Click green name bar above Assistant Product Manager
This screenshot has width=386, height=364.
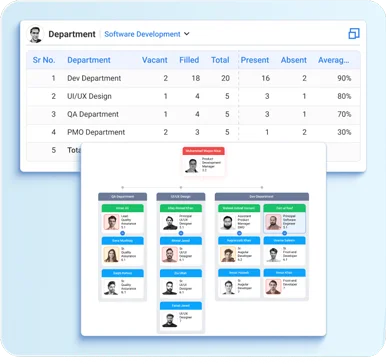(x=239, y=208)
